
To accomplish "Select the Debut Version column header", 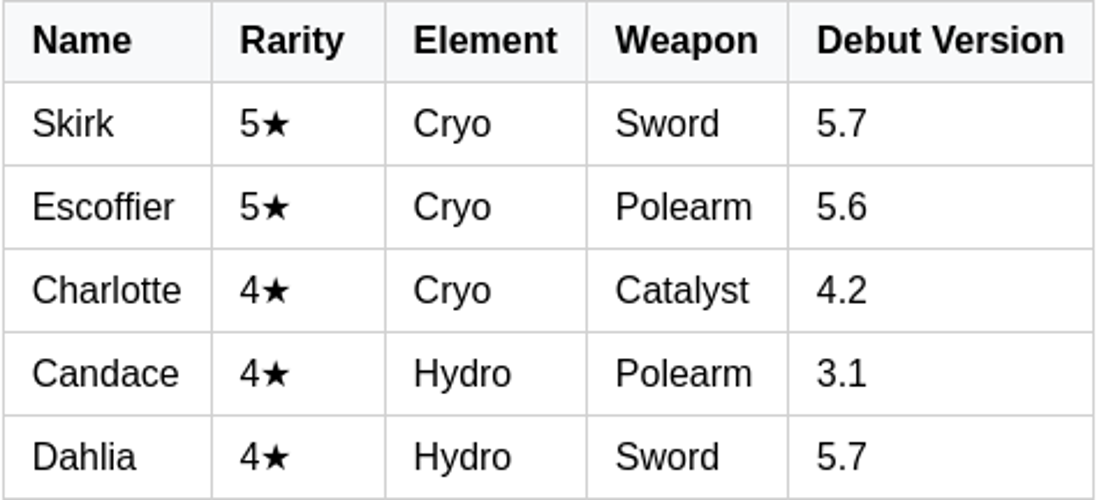I will point(940,41).
